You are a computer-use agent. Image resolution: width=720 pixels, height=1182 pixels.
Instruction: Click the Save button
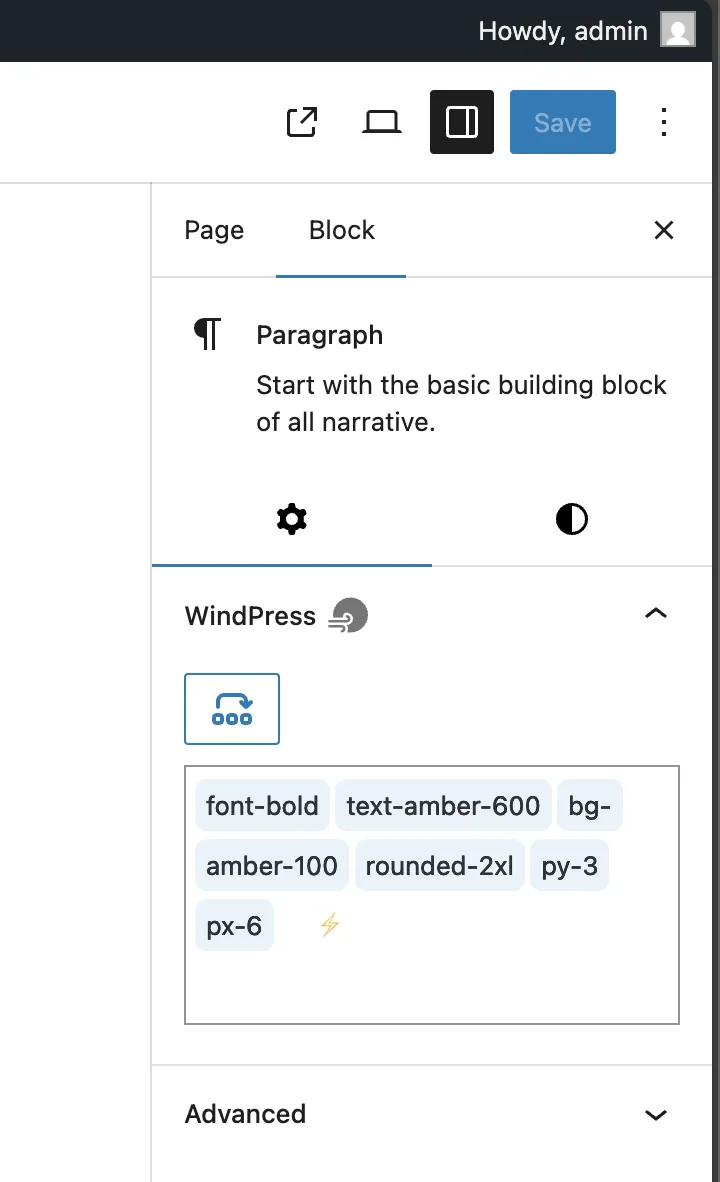(562, 121)
